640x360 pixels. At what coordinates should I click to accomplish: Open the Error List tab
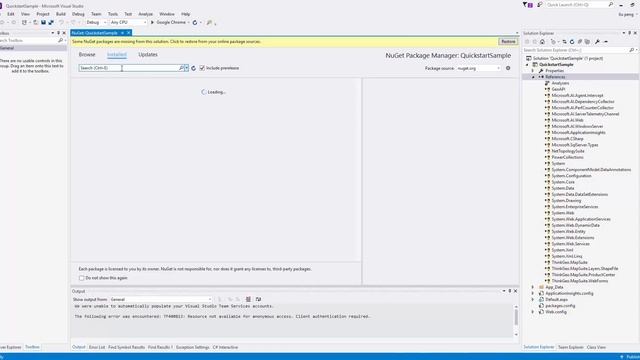tap(97, 347)
